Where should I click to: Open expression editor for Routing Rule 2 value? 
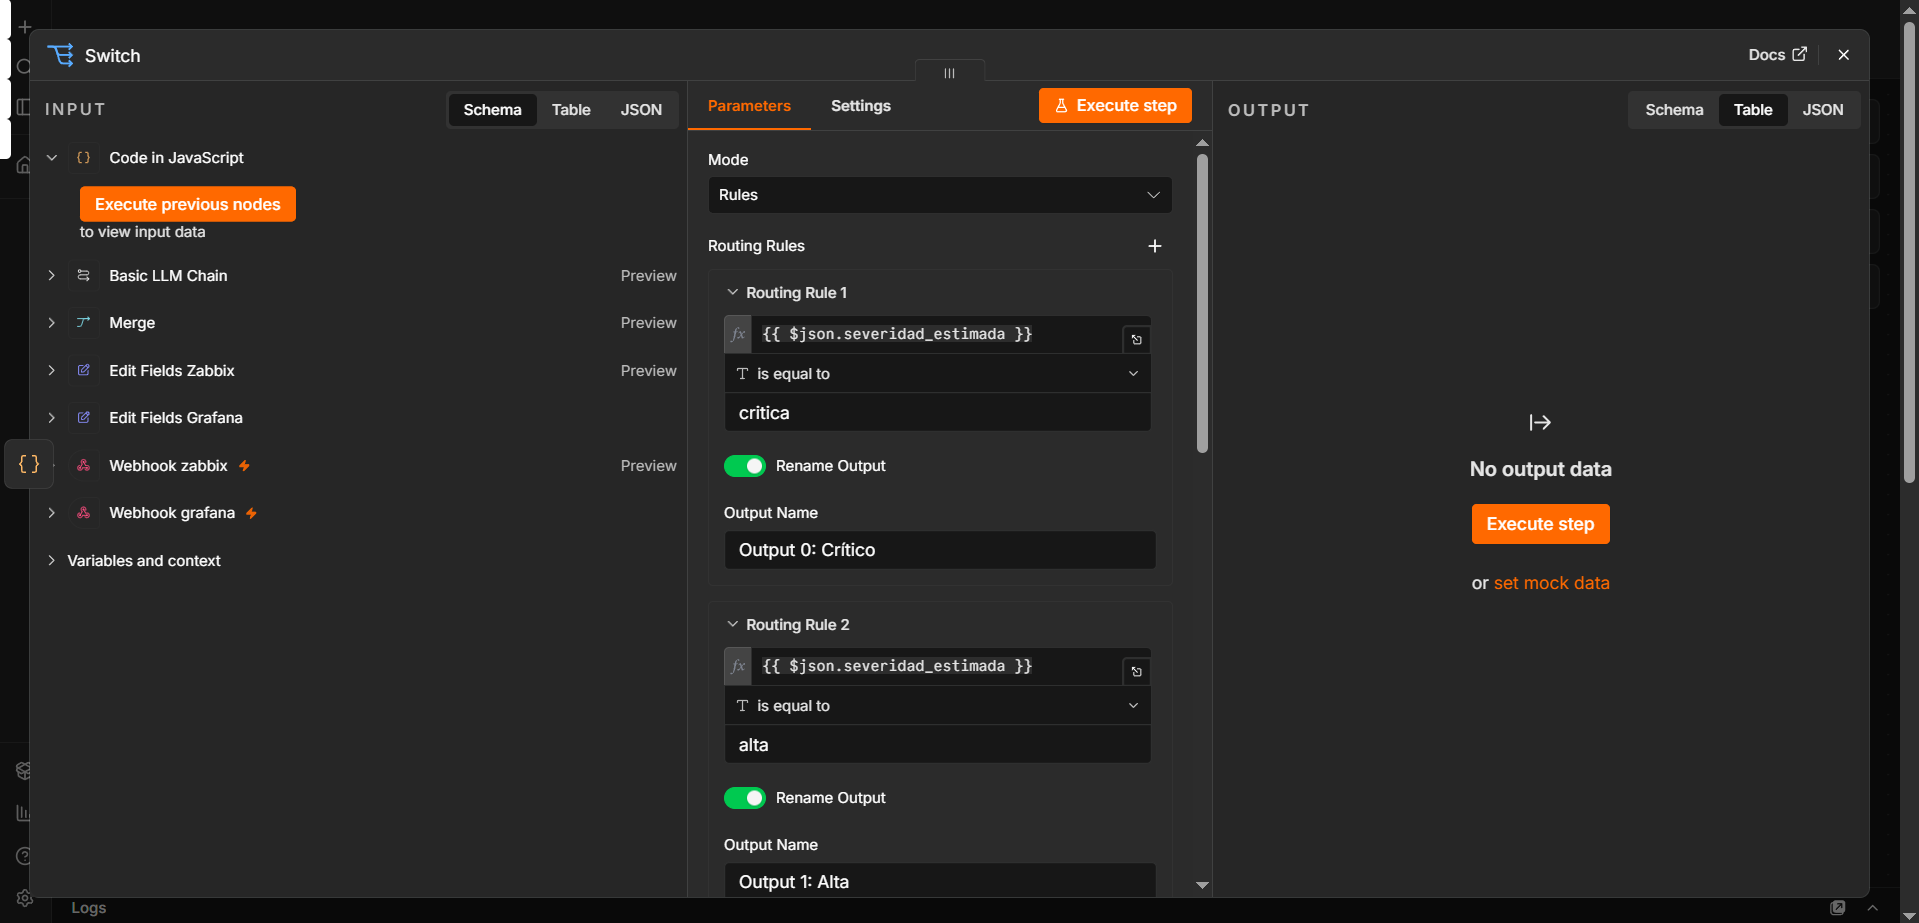1136,672
